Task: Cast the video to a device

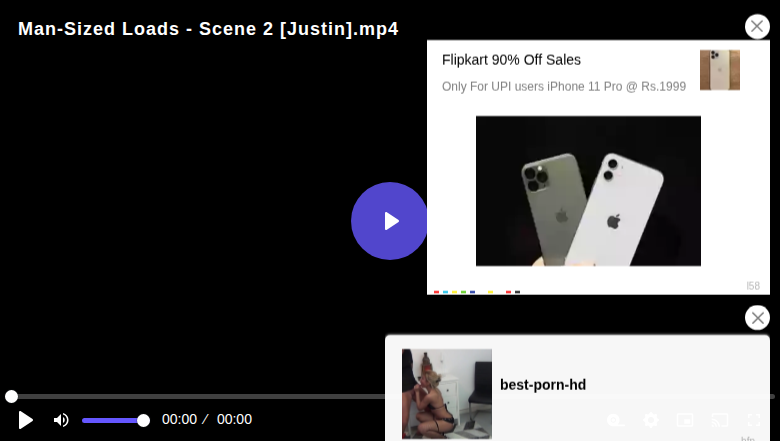Action: [x=719, y=420]
